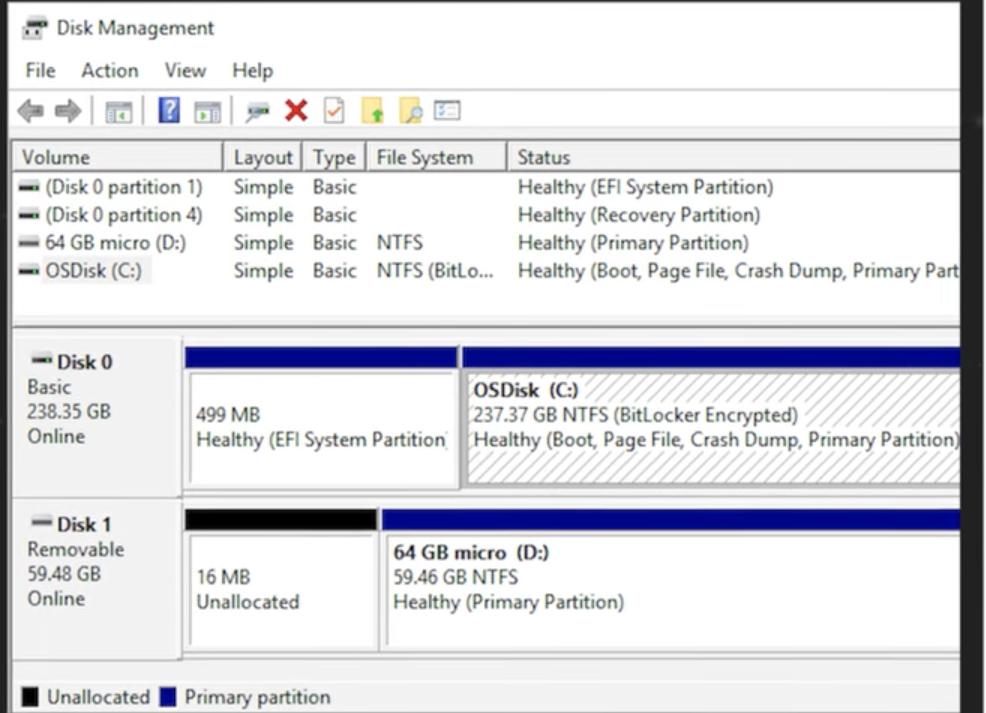The width and height of the screenshot is (986, 713).
Task: Click the blue Primary partition legend swatch
Action: pos(168,697)
